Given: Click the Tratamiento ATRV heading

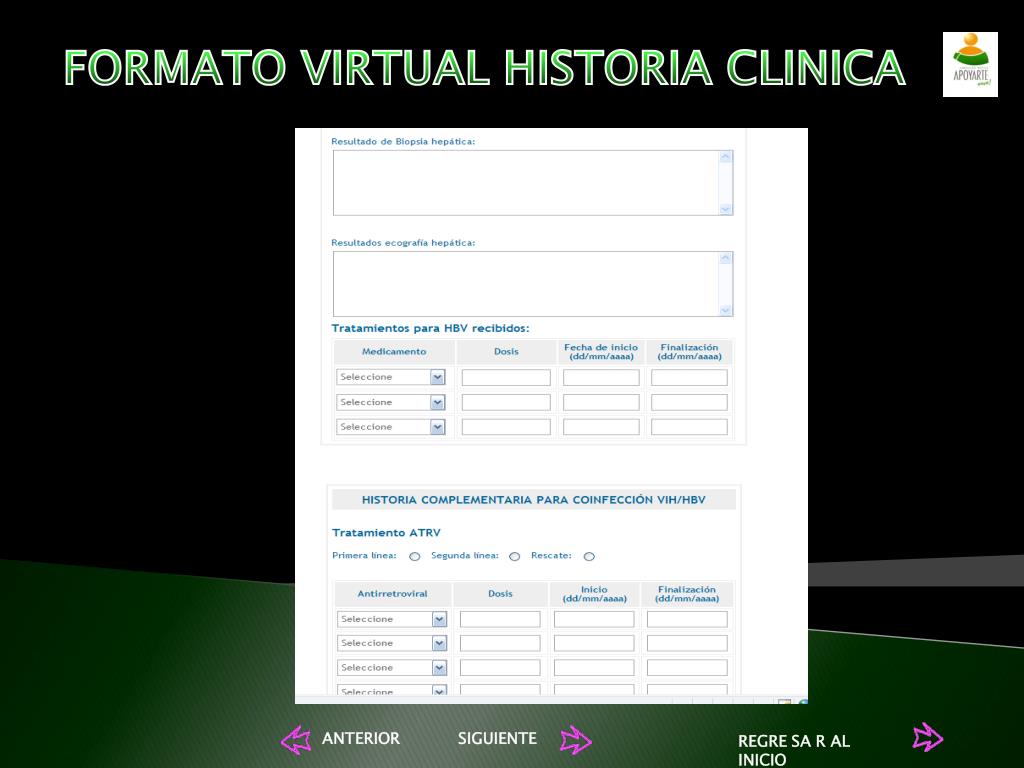Looking at the screenshot, I should pyautogui.click(x=386, y=533).
